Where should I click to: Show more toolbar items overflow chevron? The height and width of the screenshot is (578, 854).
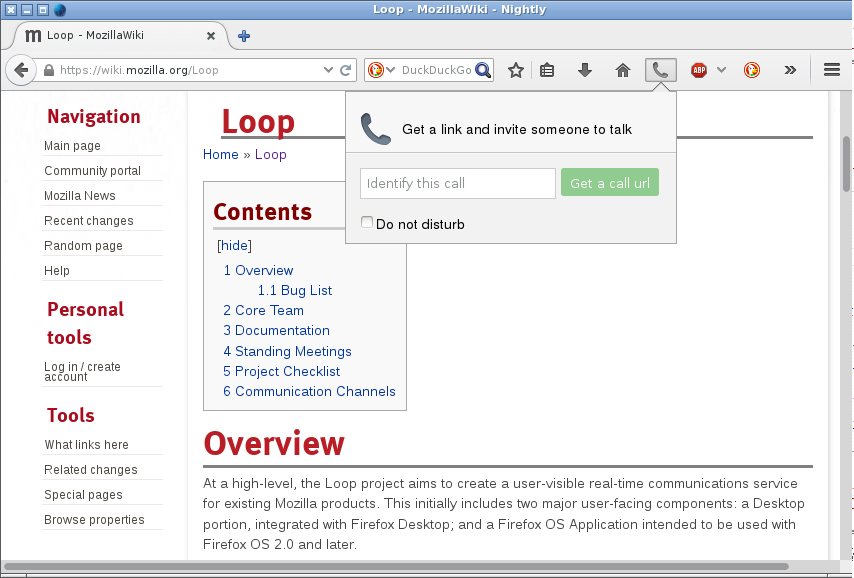tap(790, 70)
